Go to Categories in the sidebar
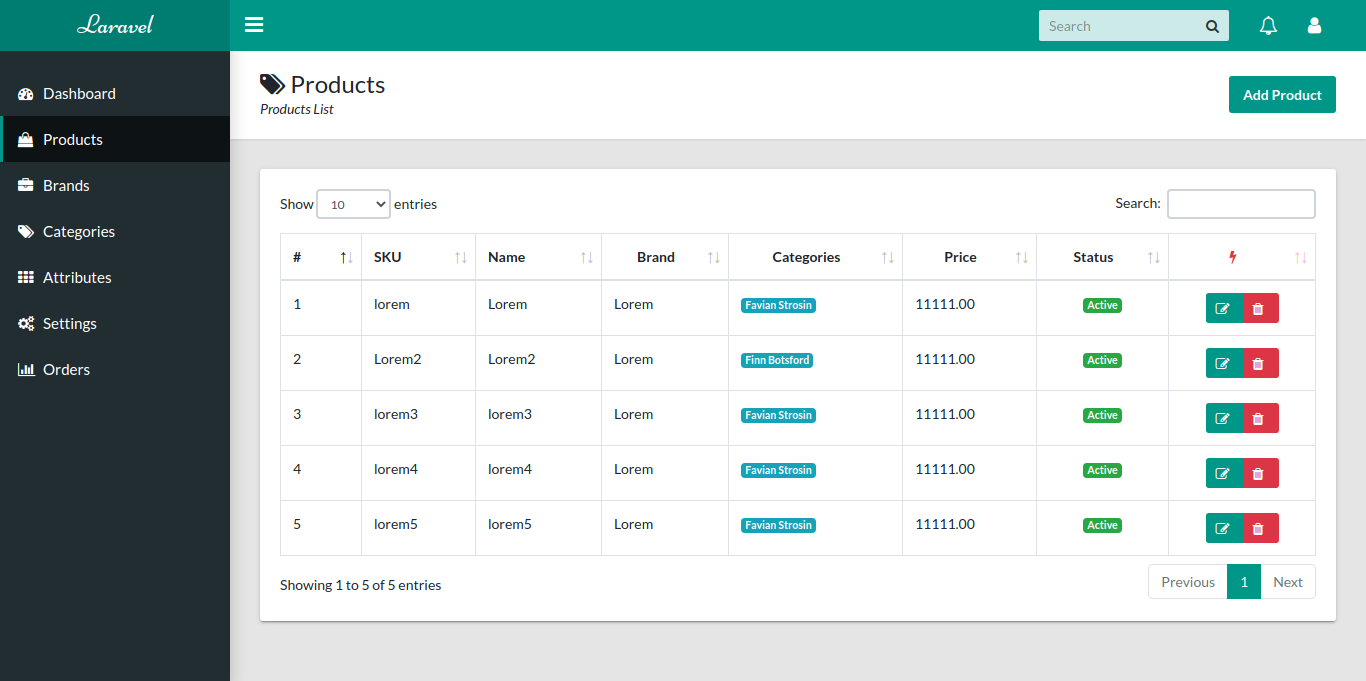1366x681 pixels. tap(115, 231)
